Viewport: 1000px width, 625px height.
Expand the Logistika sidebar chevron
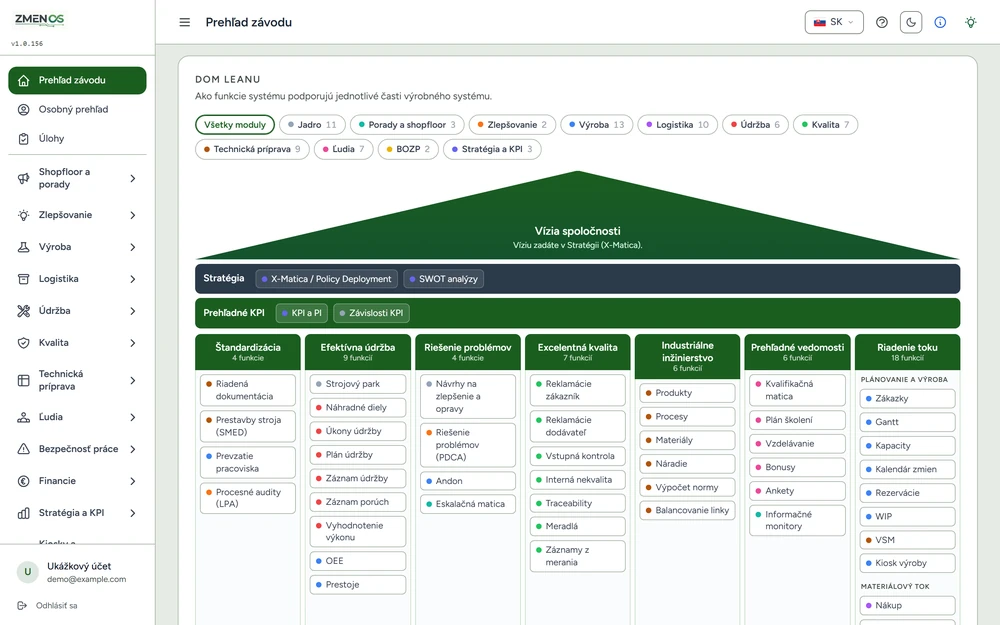point(133,279)
